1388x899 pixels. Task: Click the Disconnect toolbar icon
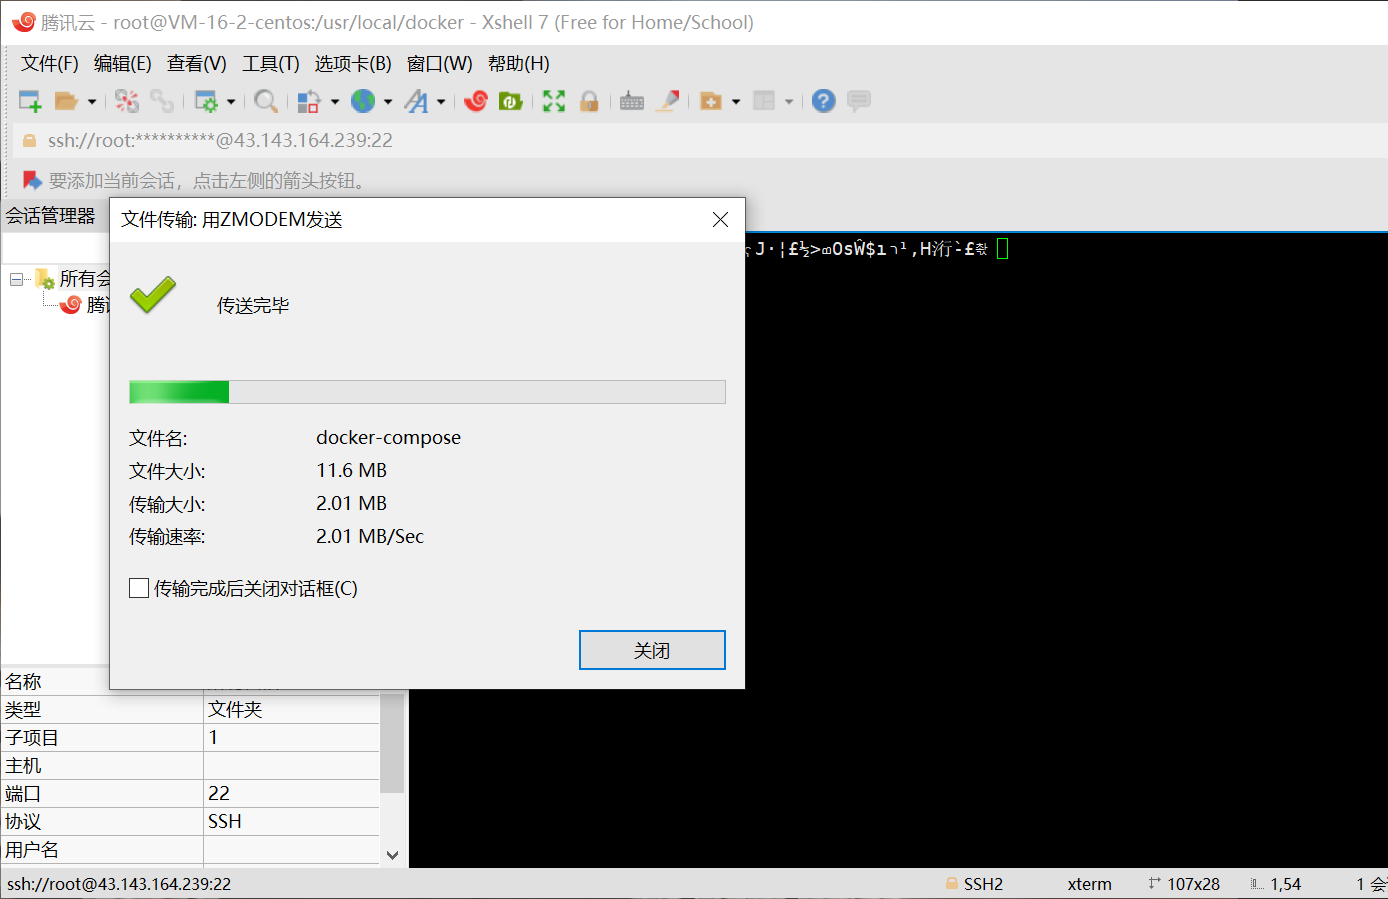tap(127, 101)
